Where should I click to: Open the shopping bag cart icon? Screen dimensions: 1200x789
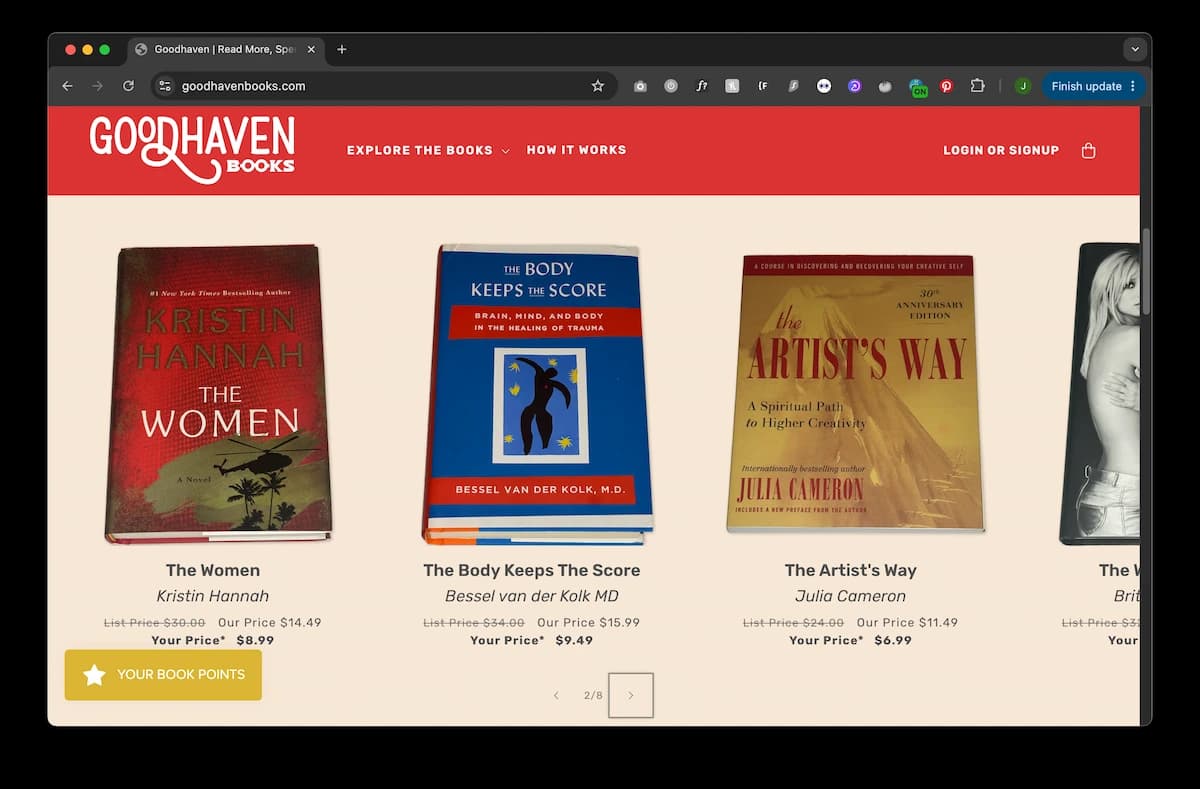[1089, 150]
